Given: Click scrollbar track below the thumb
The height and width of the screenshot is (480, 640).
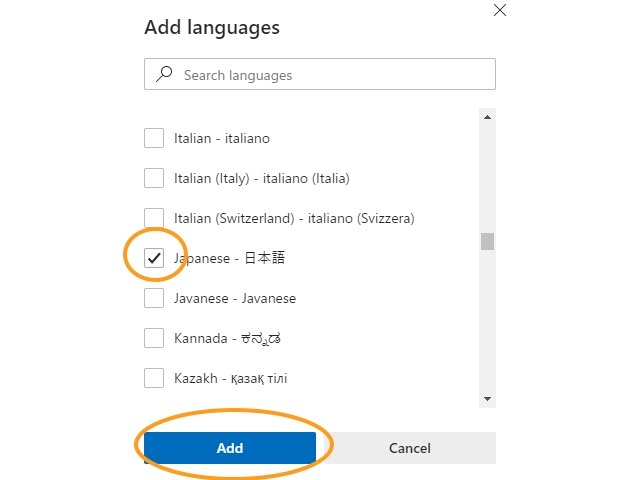Looking at the screenshot, I should coord(487,320).
